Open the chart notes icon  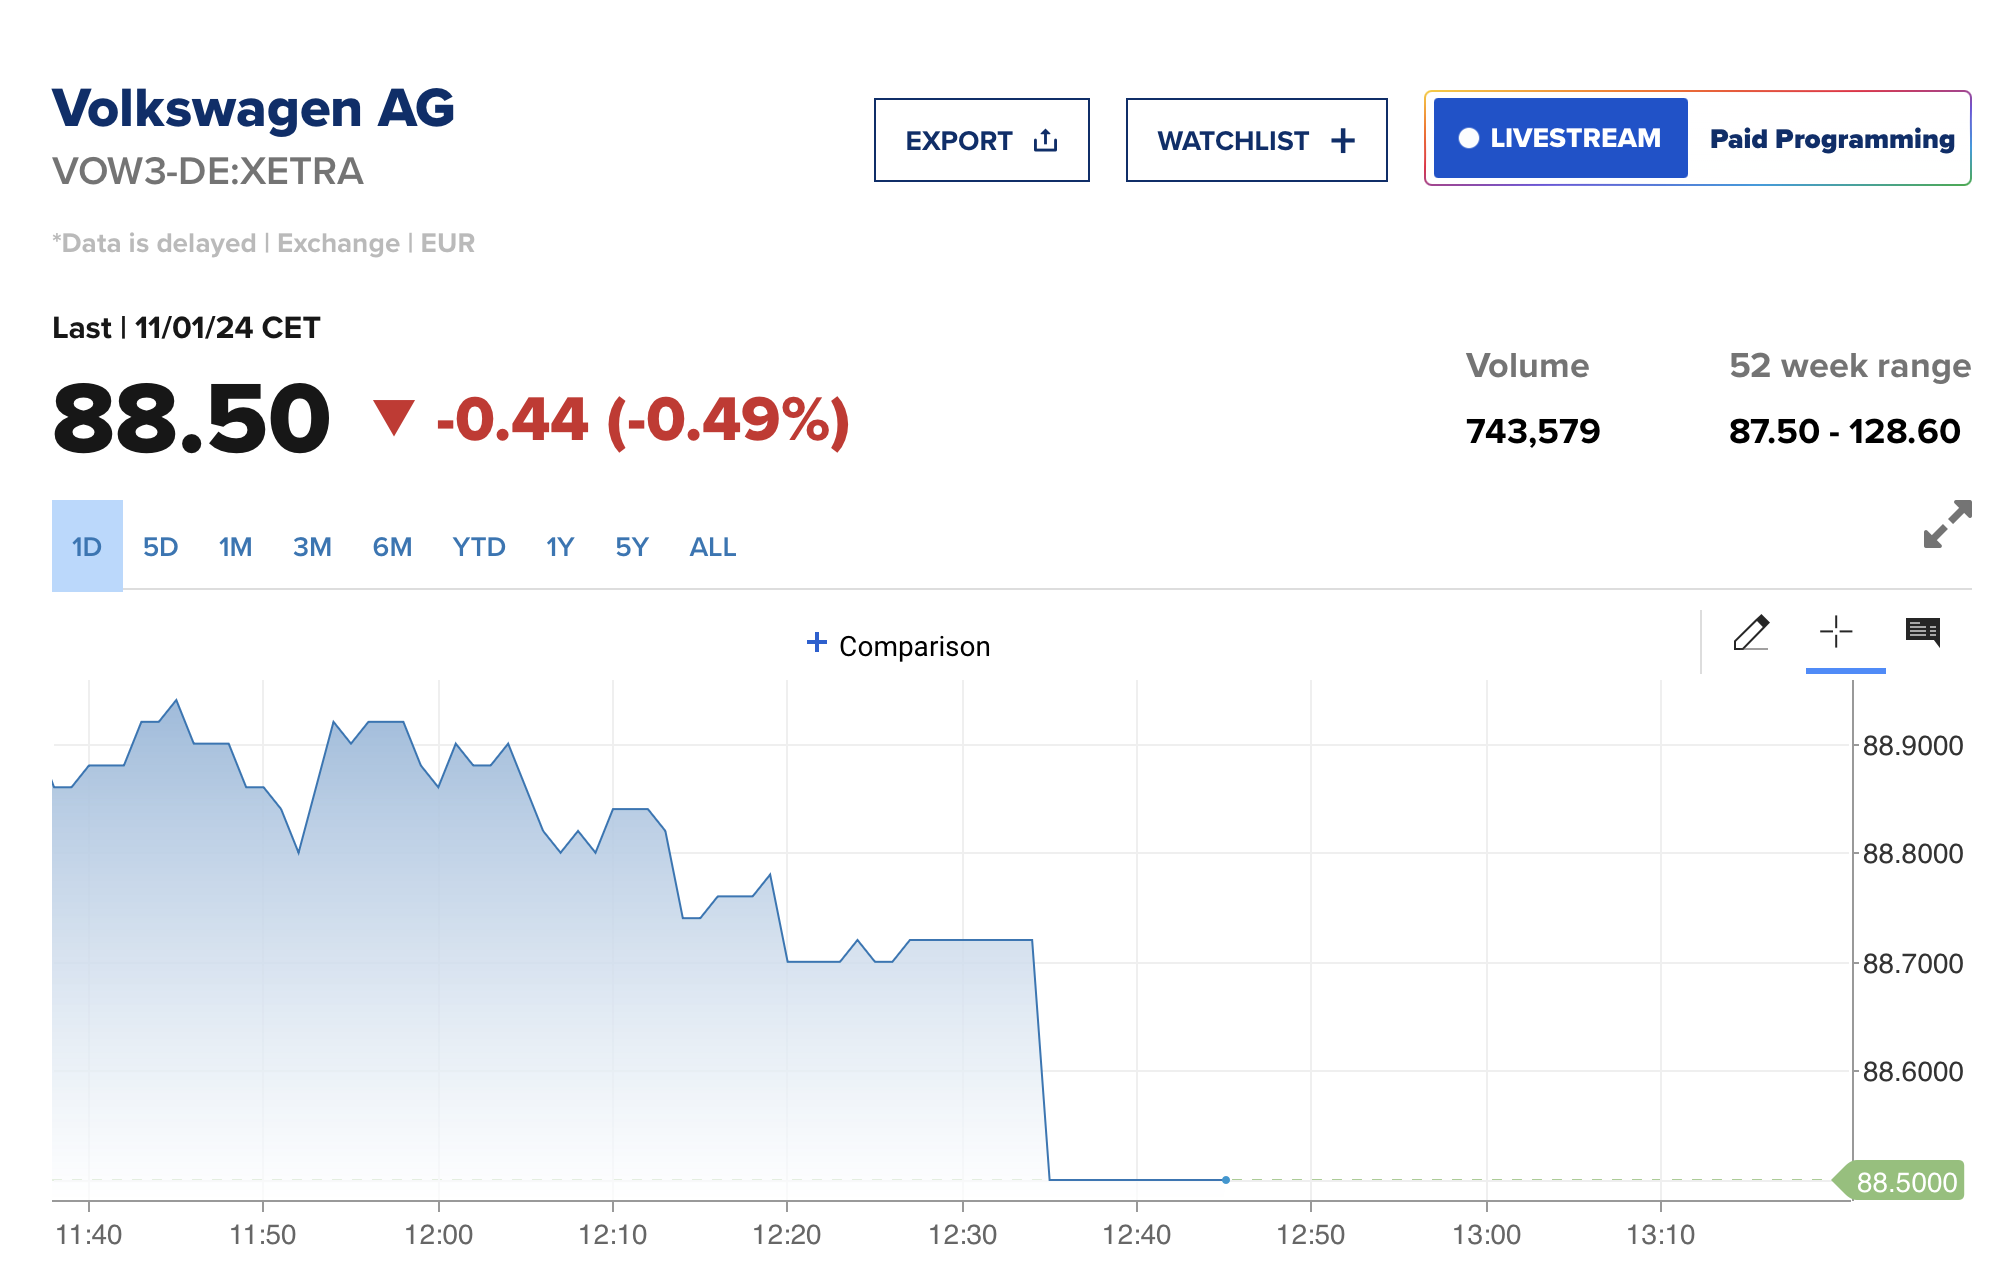(1922, 632)
